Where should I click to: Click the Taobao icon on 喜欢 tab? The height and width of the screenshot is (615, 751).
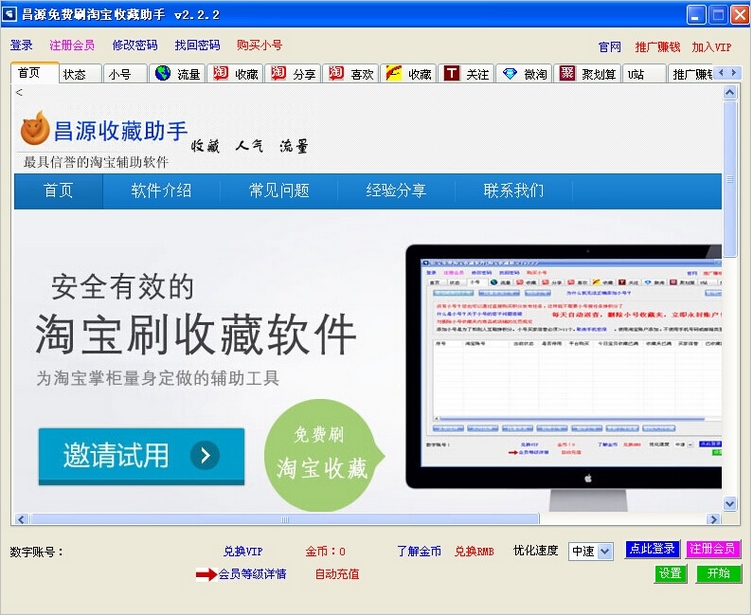pyautogui.click(x=336, y=73)
